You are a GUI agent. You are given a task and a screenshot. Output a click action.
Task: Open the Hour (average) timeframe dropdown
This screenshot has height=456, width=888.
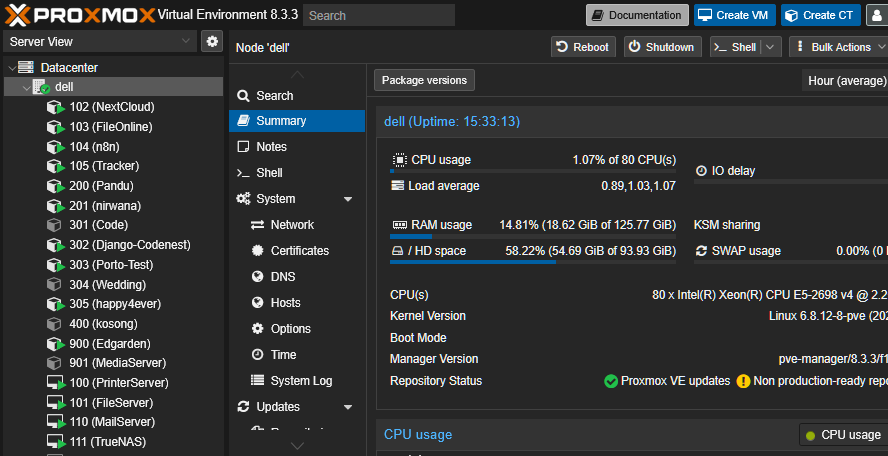[x=845, y=80]
